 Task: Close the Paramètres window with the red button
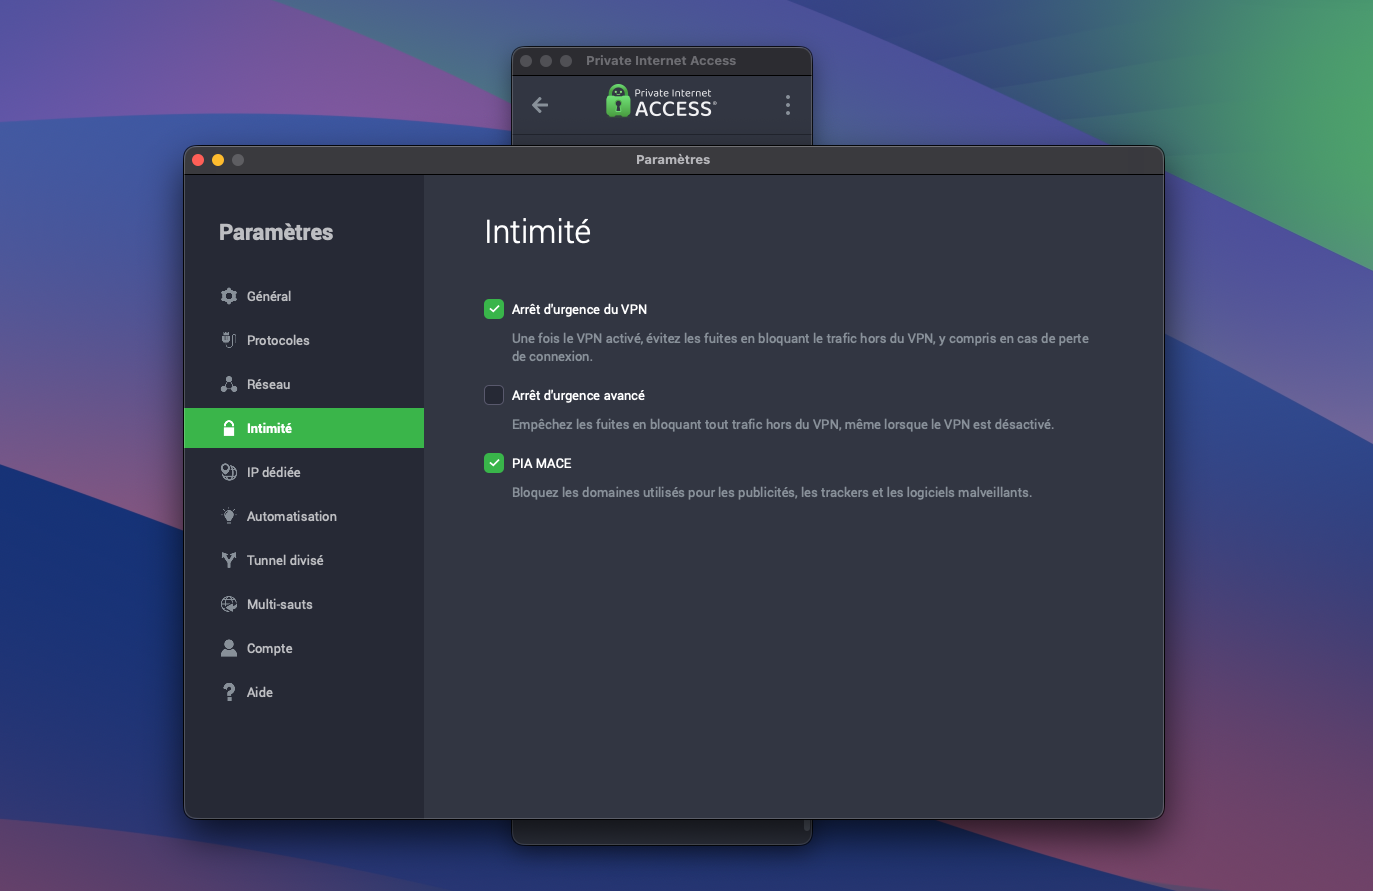(x=198, y=160)
